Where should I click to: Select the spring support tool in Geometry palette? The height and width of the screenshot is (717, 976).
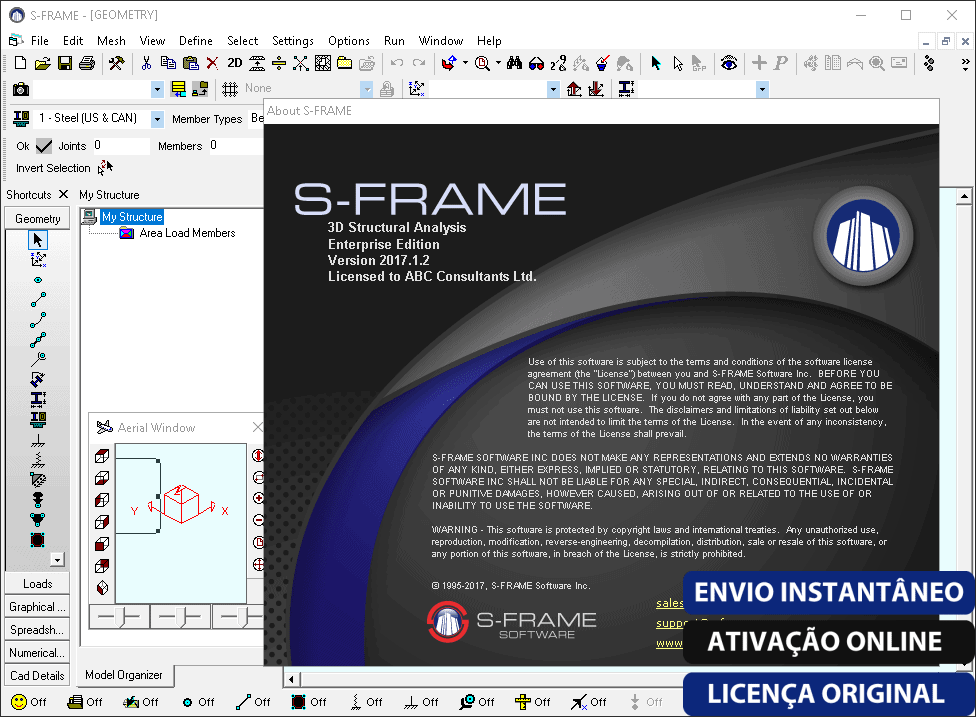point(38,460)
